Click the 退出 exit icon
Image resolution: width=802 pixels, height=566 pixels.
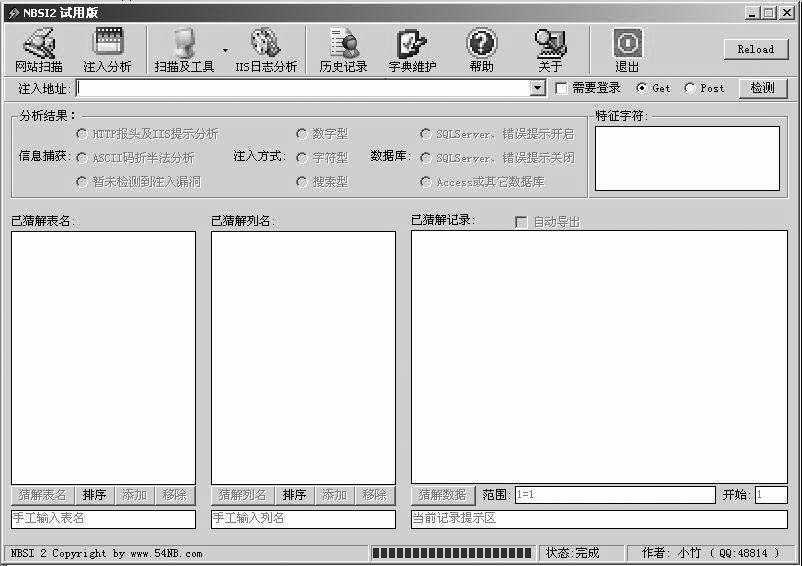click(x=627, y=50)
